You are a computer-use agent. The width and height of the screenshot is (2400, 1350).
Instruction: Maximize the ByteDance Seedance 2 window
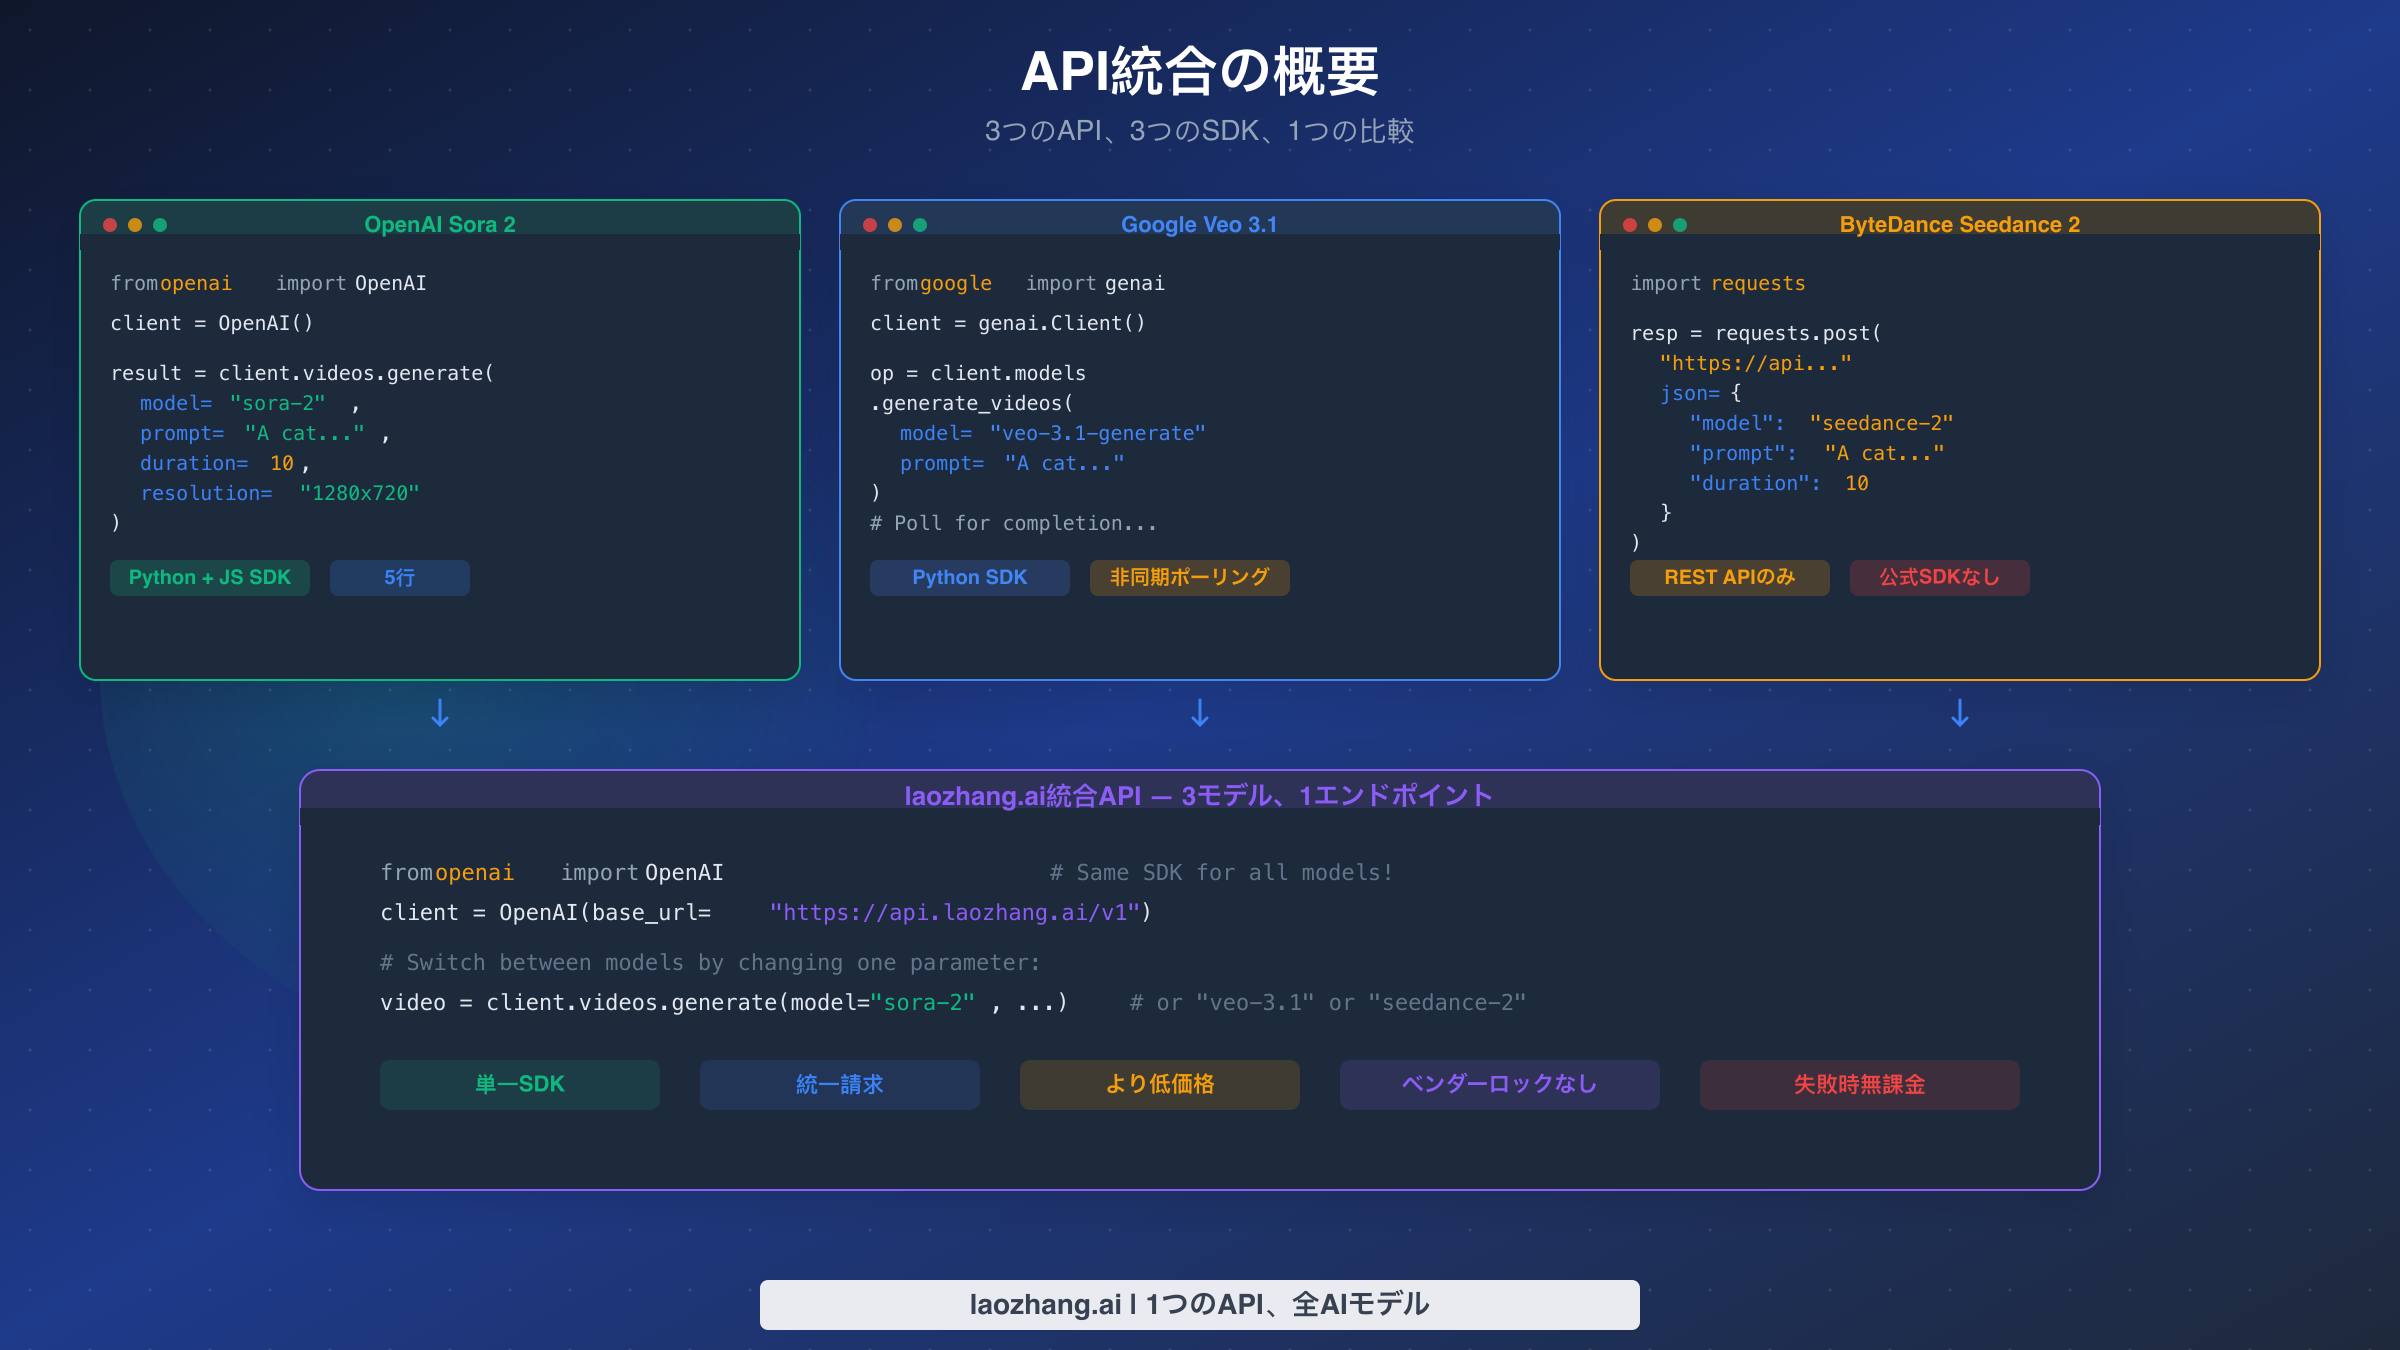pyautogui.click(x=1679, y=226)
